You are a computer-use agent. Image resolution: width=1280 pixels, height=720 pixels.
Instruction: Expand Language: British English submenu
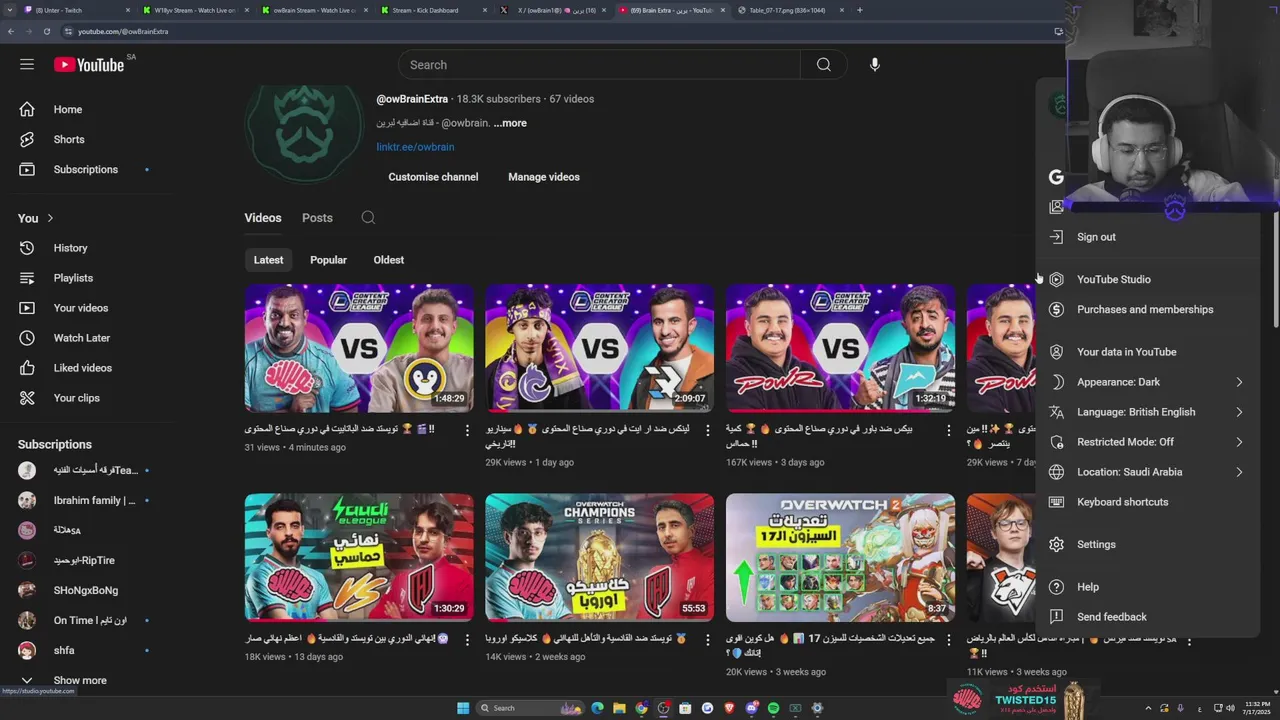click(x=1239, y=412)
